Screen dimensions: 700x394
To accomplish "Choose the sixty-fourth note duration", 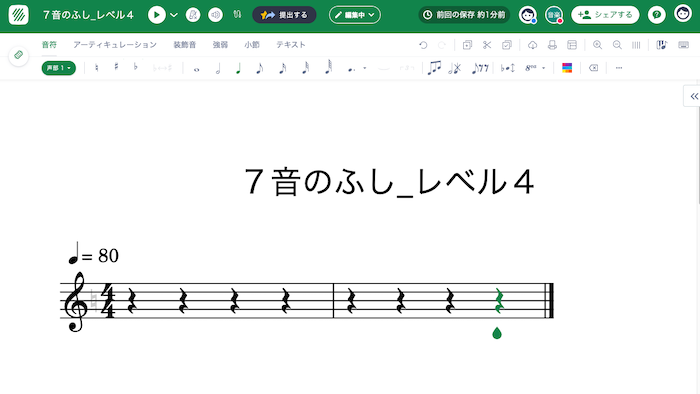I will [328, 67].
